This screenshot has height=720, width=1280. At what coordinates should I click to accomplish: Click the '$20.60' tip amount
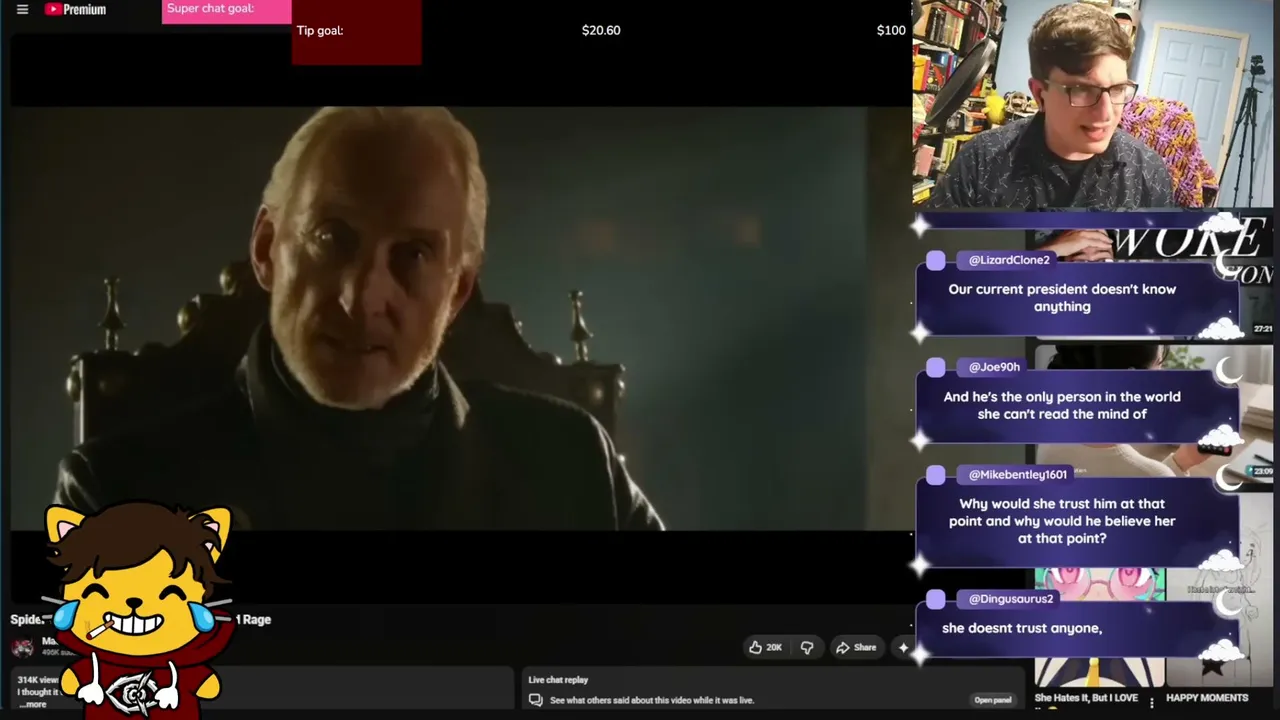[601, 30]
